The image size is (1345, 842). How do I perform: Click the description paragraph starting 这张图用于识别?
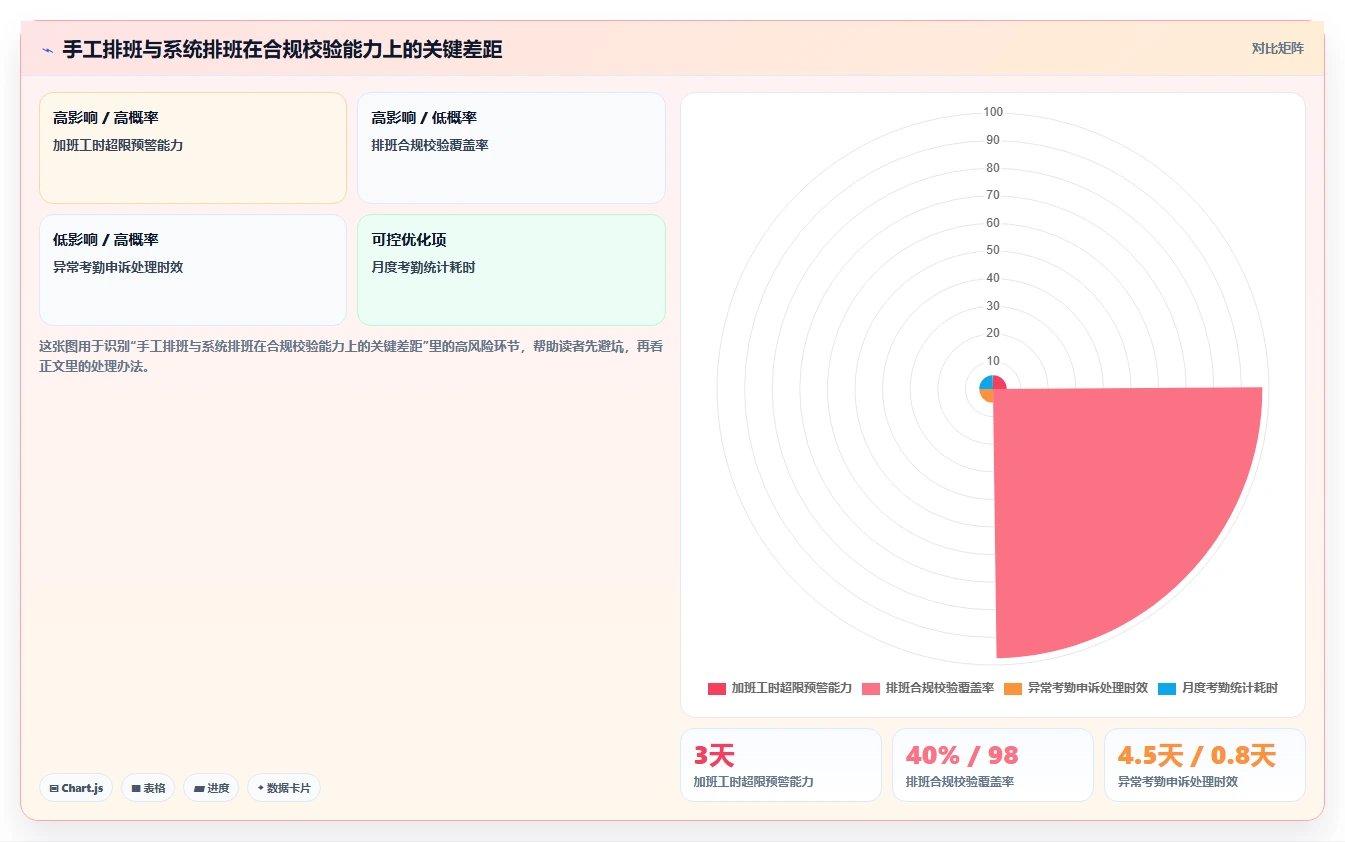click(351, 356)
